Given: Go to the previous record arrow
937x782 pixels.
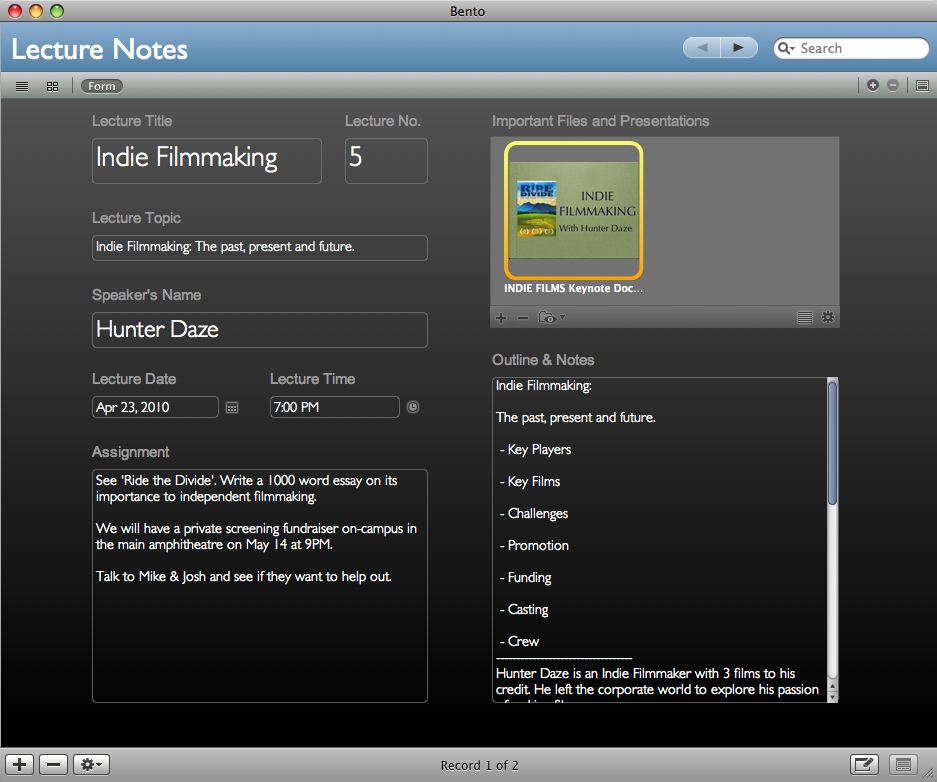Looking at the screenshot, I should pos(702,48).
